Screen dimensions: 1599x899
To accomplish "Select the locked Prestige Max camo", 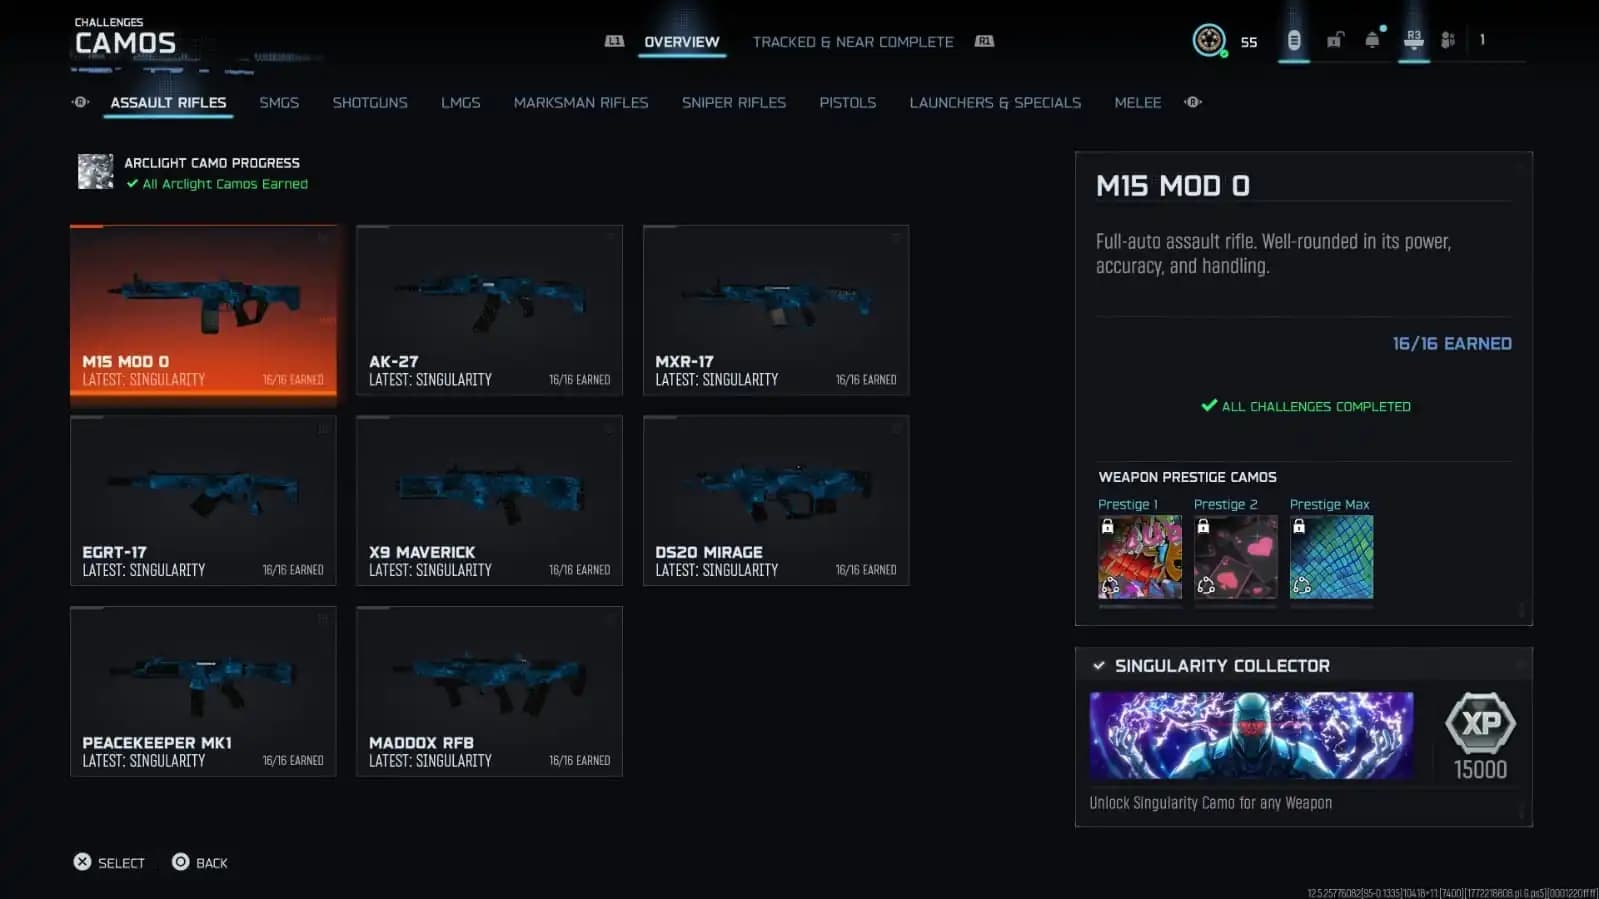I will point(1331,557).
